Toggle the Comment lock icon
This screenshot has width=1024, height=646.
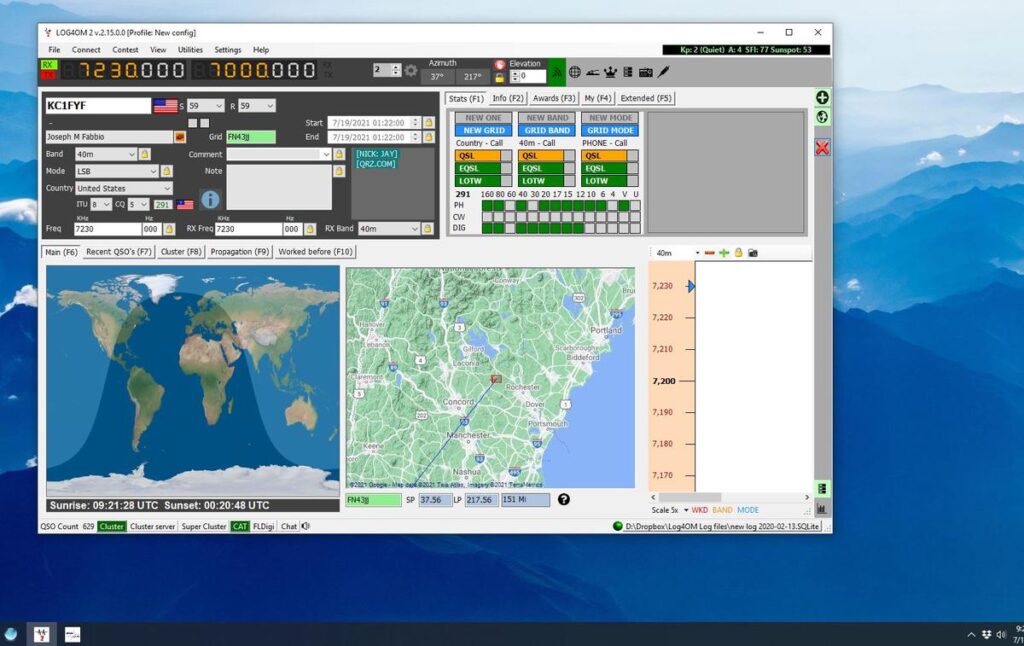tap(339, 154)
